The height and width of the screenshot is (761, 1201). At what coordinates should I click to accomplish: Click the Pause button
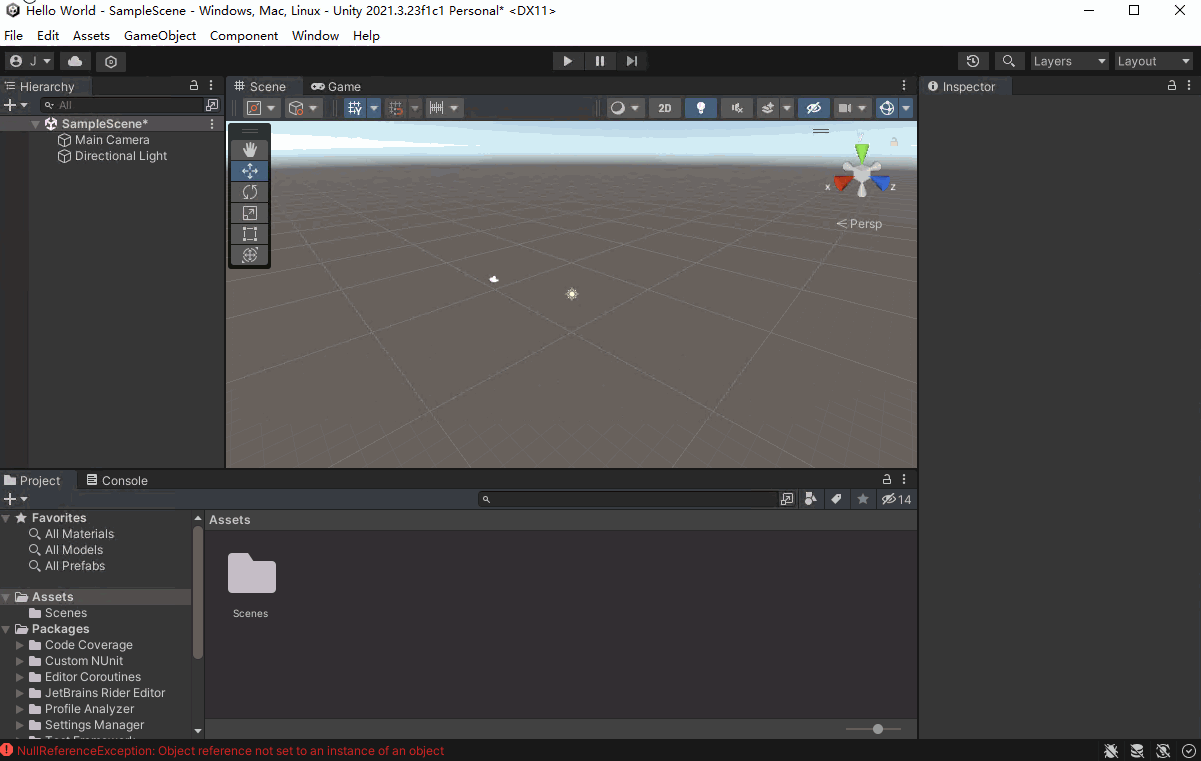point(600,61)
